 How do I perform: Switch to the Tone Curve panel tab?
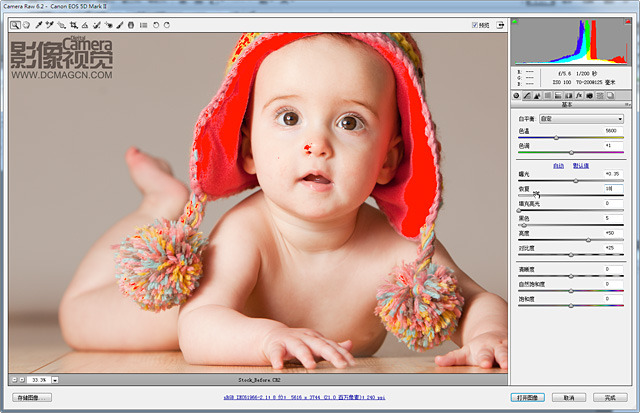click(x=527, y=95)
